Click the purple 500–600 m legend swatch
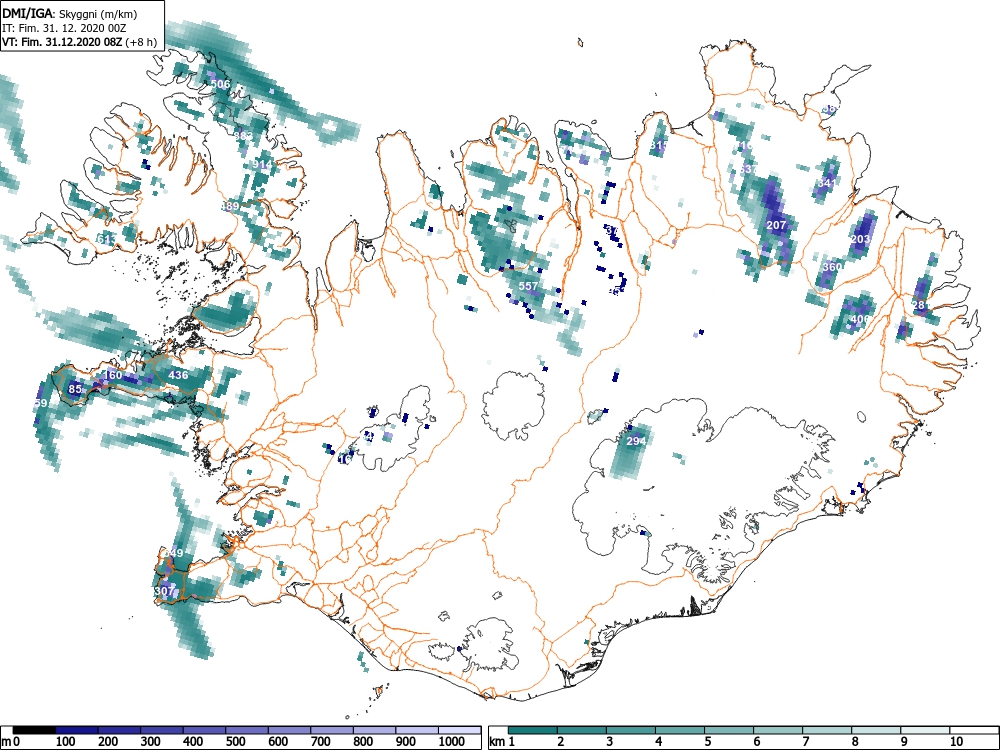 tap(247, 730)
